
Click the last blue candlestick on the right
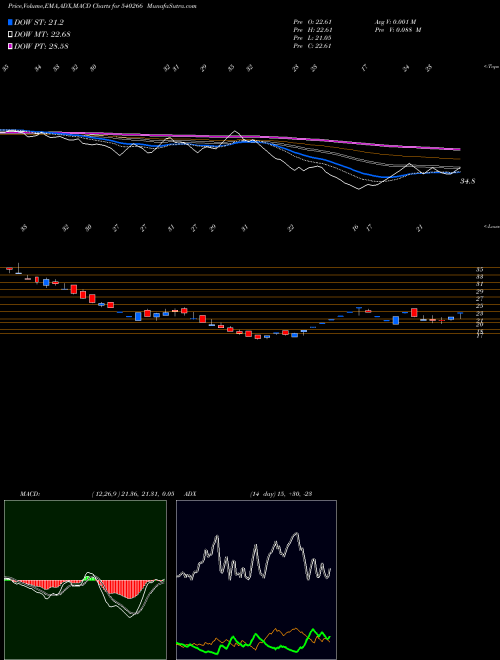(460, 315)
